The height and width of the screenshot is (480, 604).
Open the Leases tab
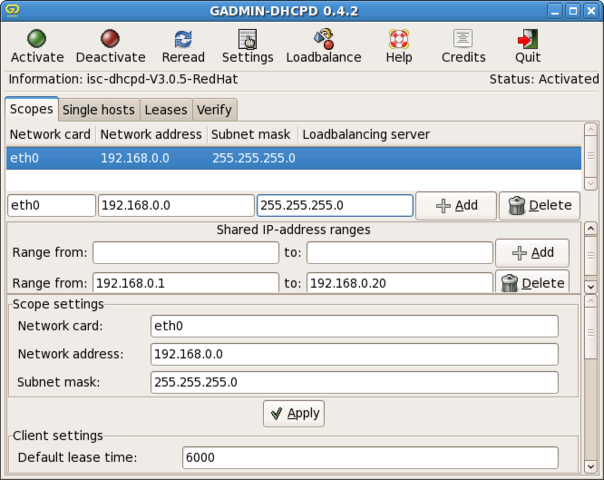click(166, 110)
